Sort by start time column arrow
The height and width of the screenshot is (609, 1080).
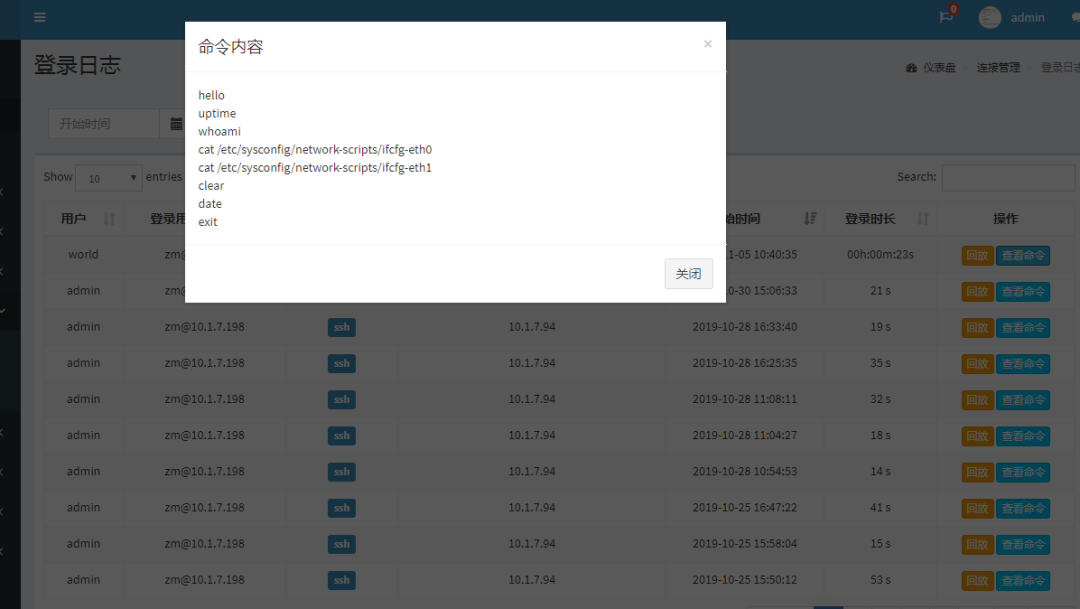coord(810,219)
